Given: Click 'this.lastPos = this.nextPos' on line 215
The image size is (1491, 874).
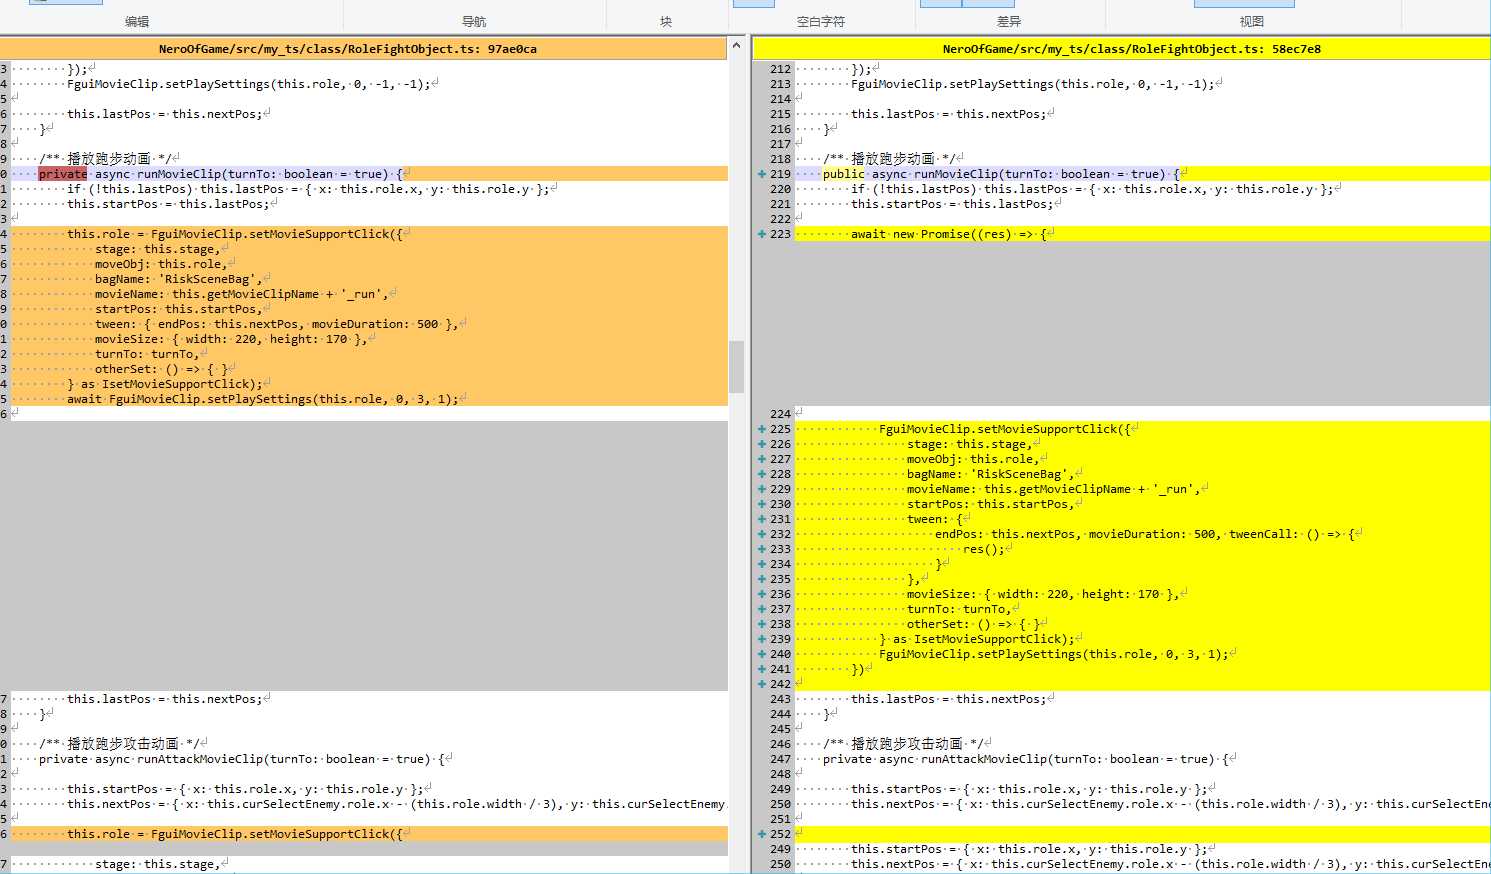Looking at the screenshot, I should 945,114.
